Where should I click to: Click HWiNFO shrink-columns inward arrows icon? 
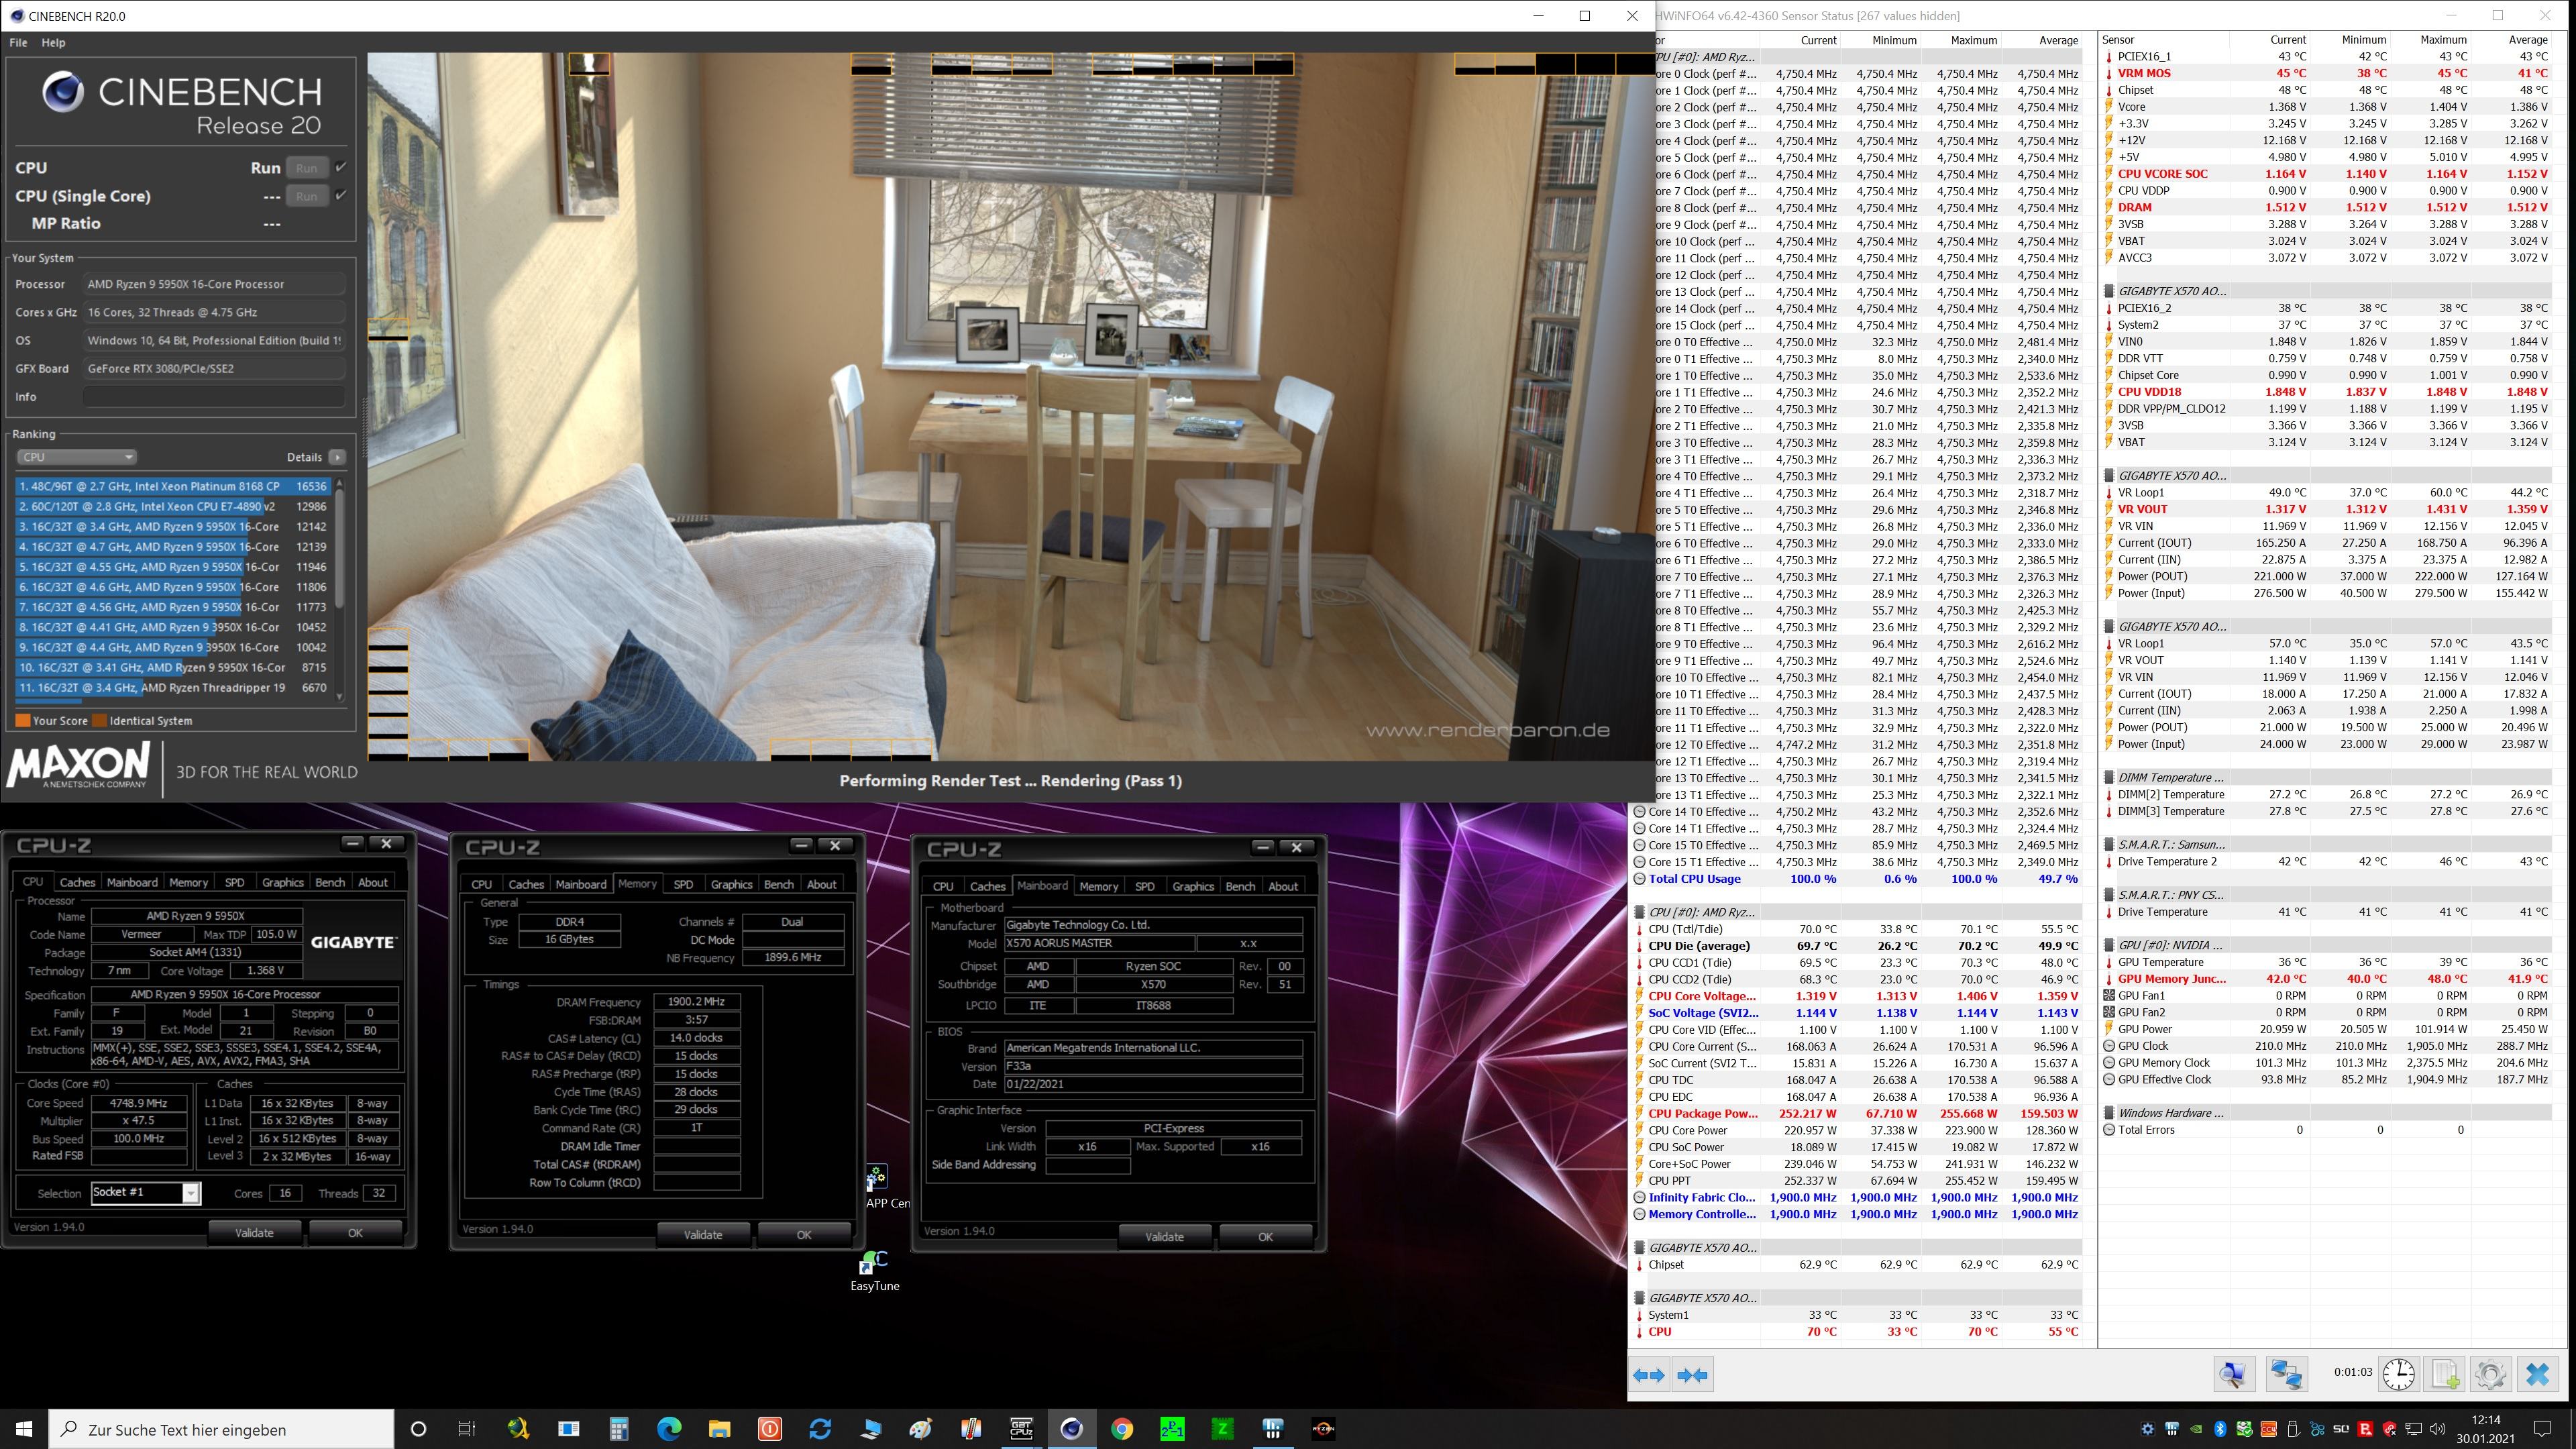[x=1692, y=1375]
